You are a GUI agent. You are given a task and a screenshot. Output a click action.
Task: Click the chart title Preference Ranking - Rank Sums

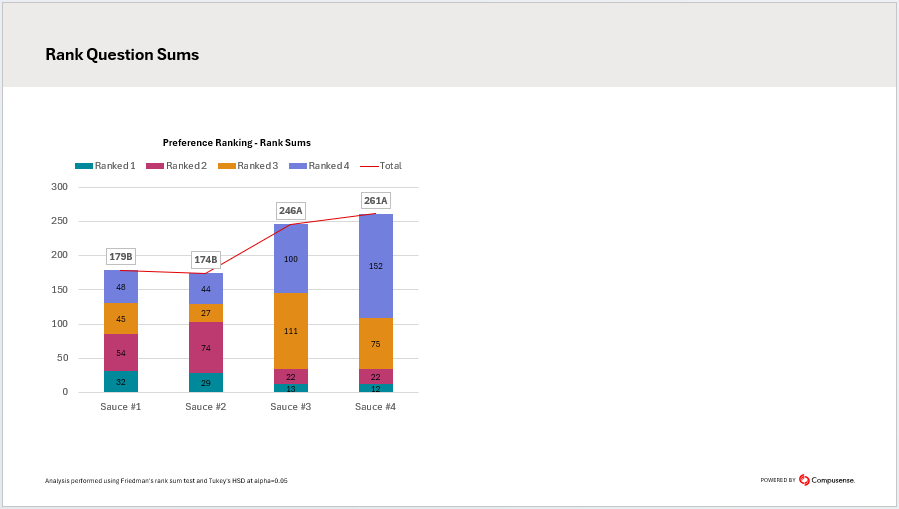(x=237, y=143)
